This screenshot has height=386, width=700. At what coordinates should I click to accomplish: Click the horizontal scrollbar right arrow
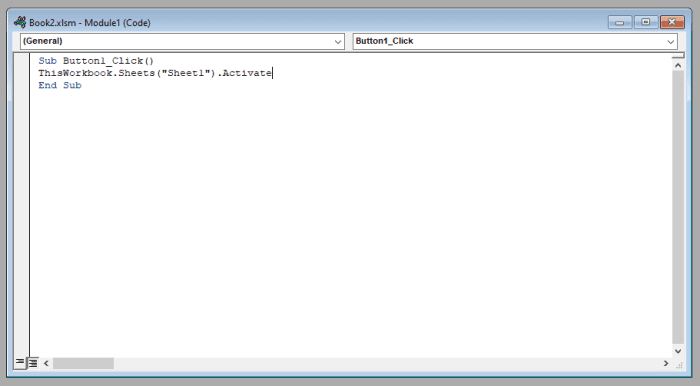pos(666,363)
